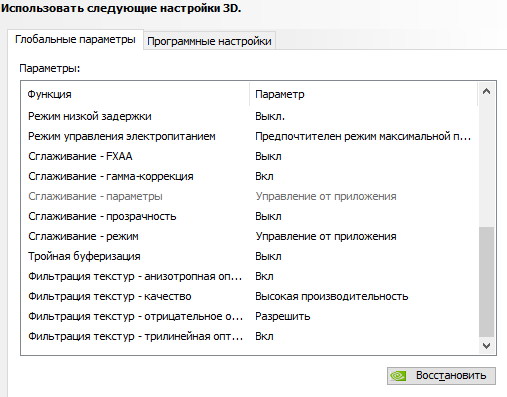Click the NVIDIA logo icon on Восстановить
507x397 pixels.
[398, 376]
